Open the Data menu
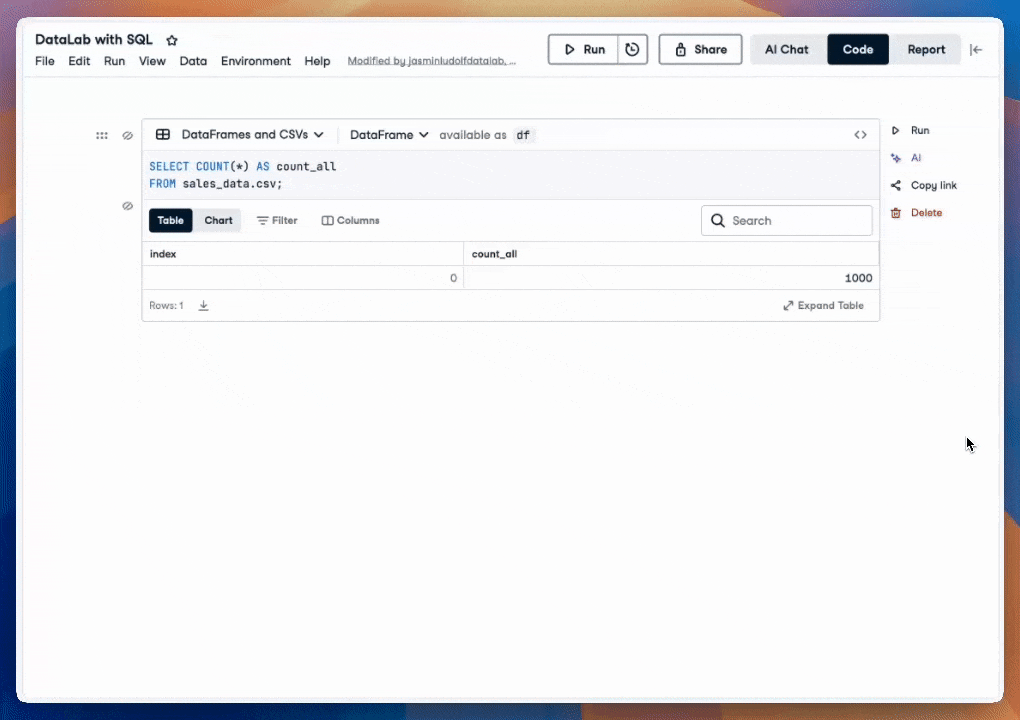The image size is (1020, 720). (x=193, y=60)
